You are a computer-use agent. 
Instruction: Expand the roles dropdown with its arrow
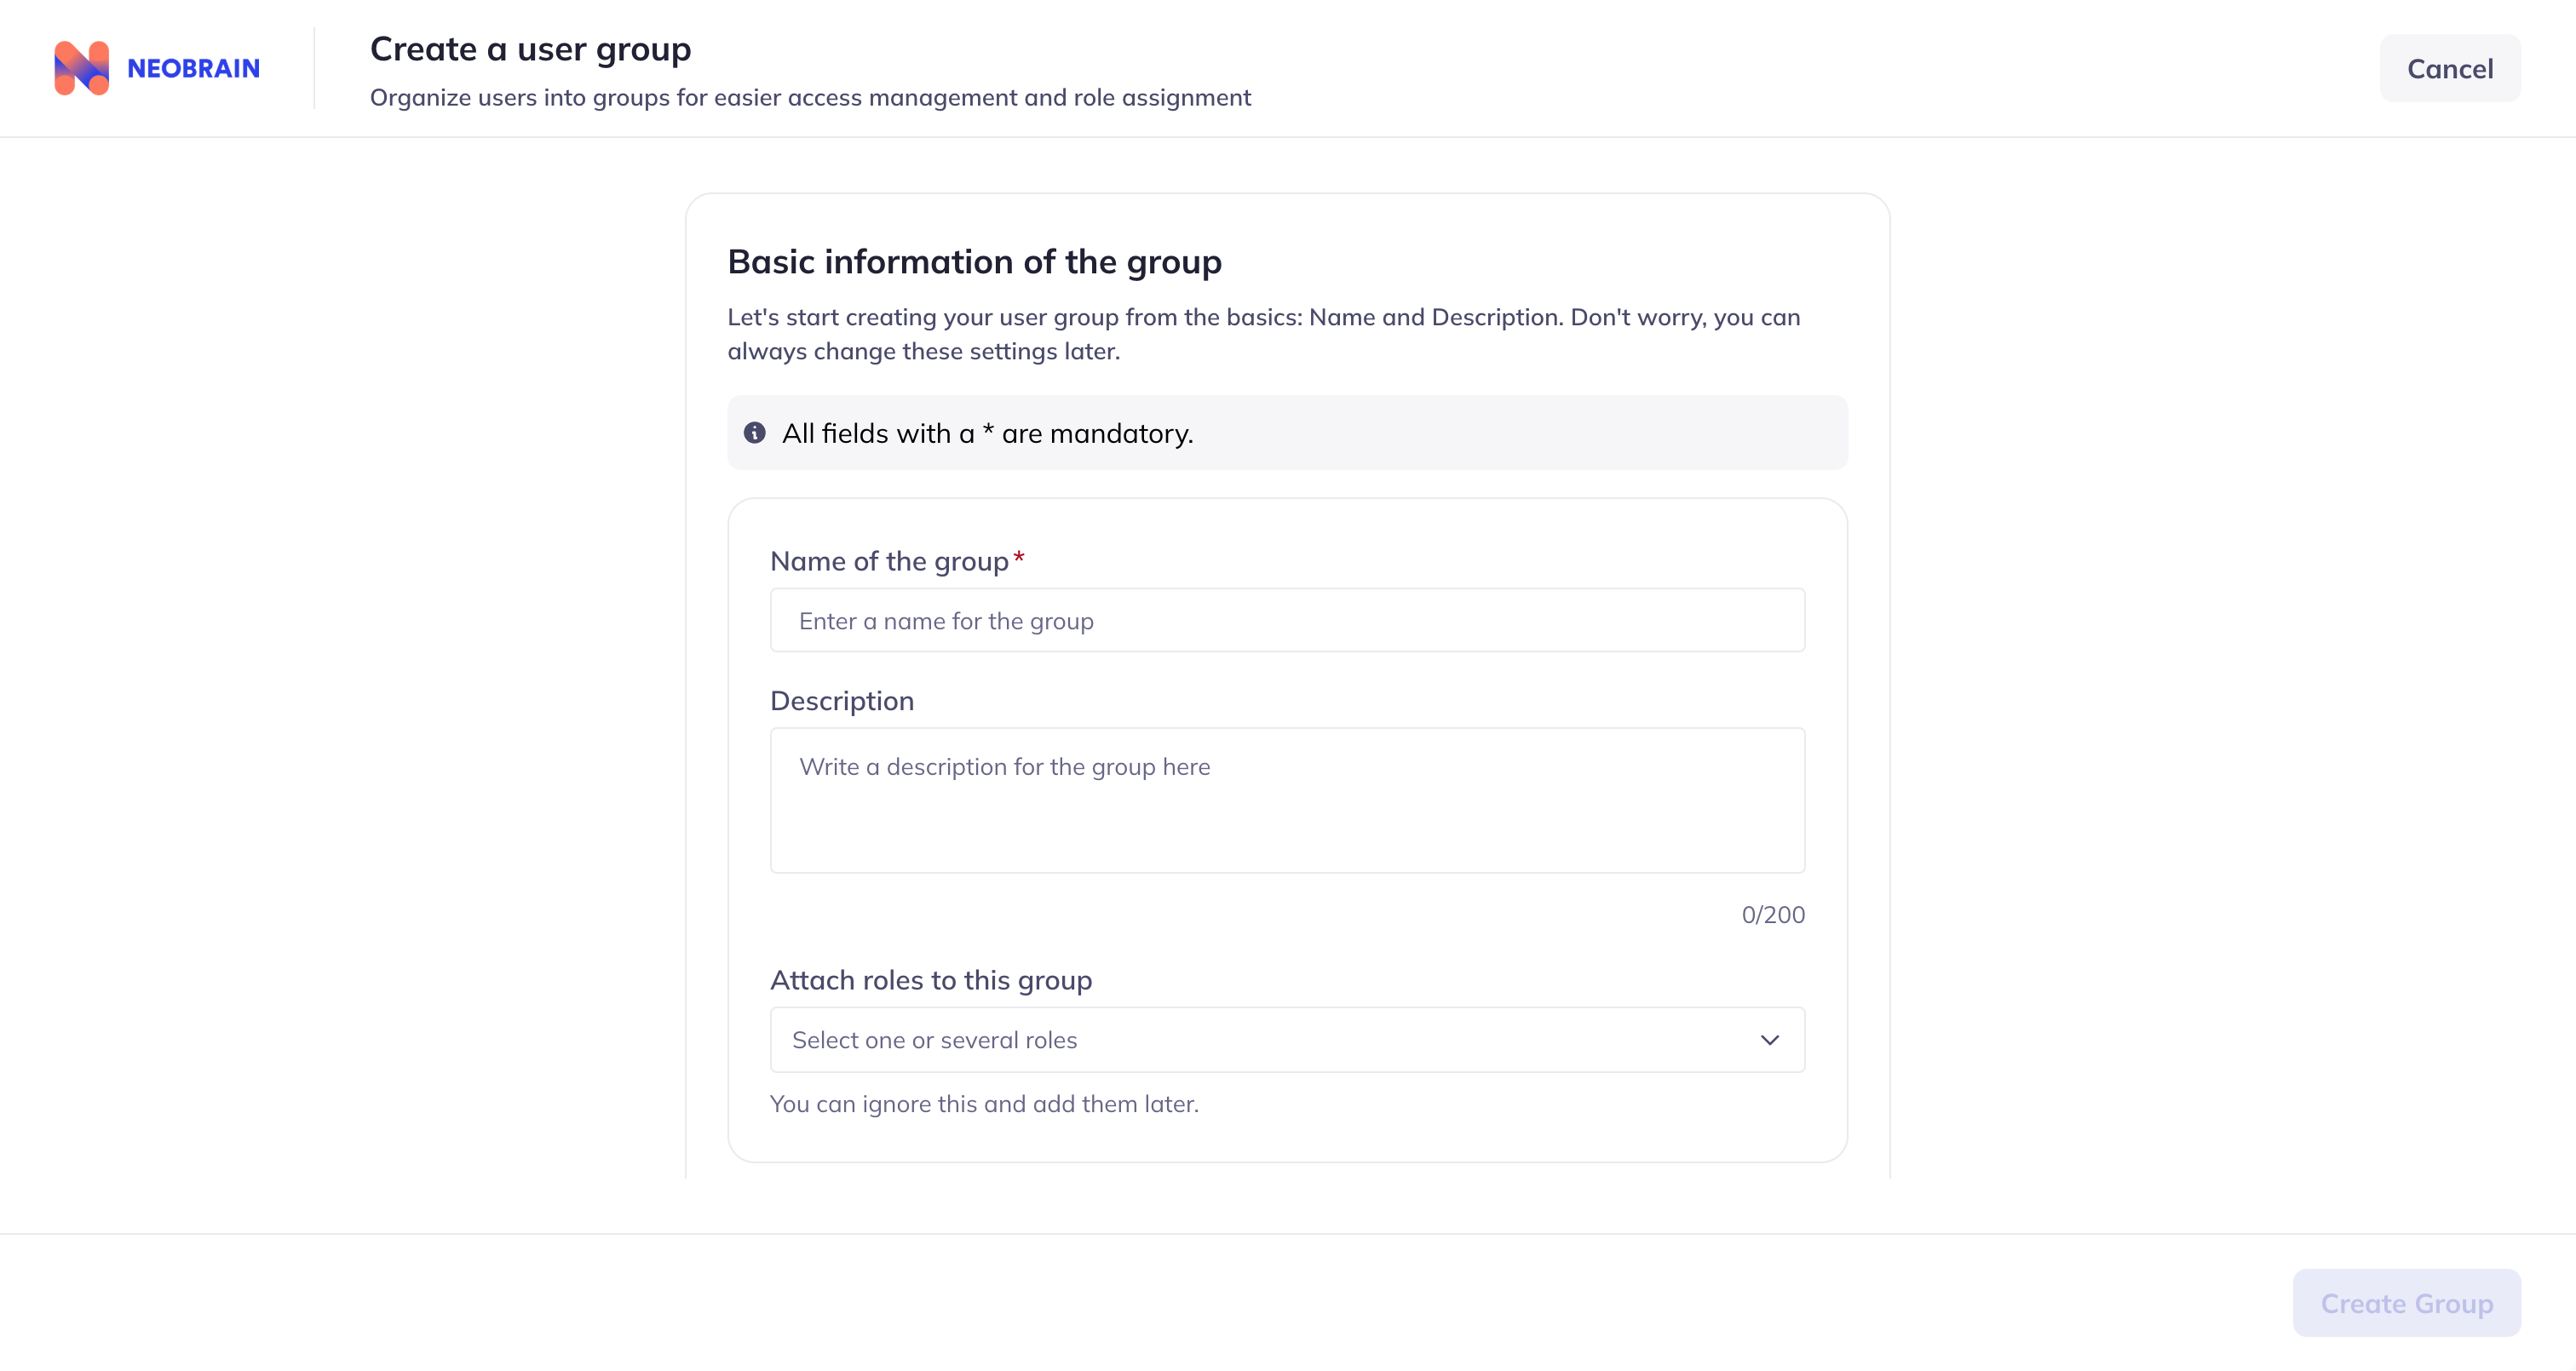pos(1769,1039)
